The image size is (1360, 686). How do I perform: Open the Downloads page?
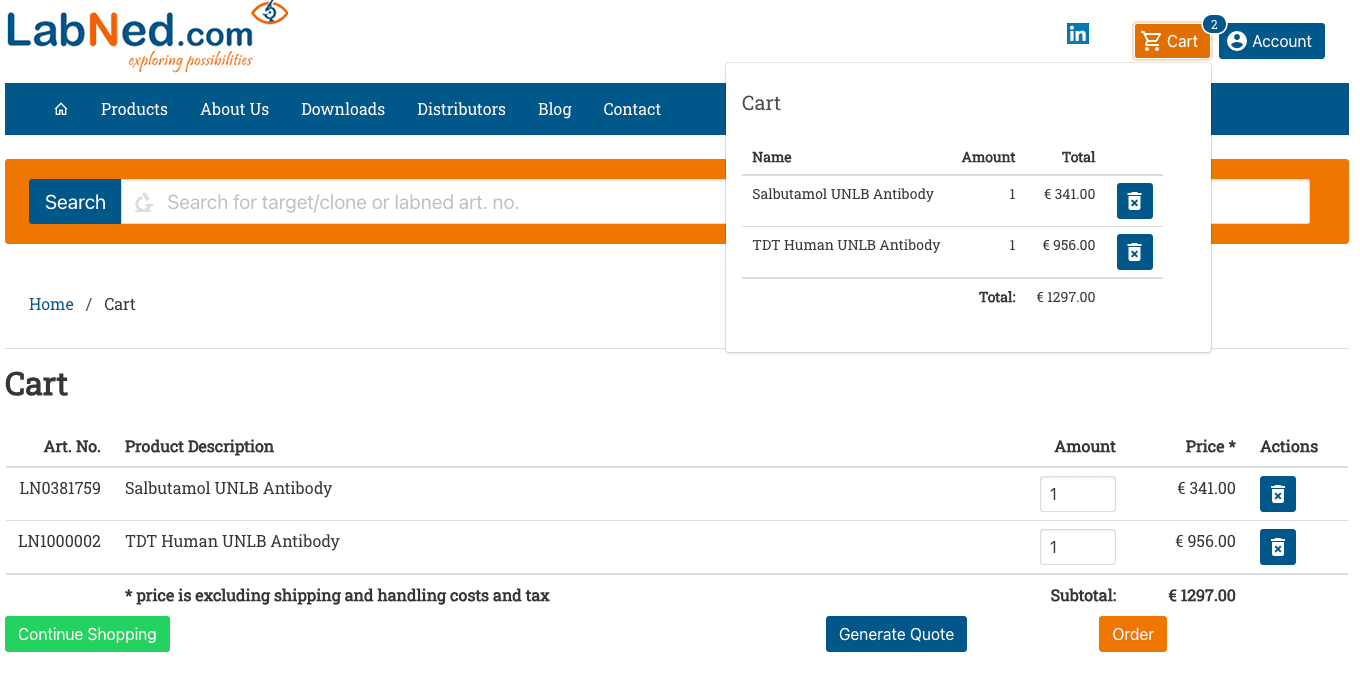coord(343,109)
